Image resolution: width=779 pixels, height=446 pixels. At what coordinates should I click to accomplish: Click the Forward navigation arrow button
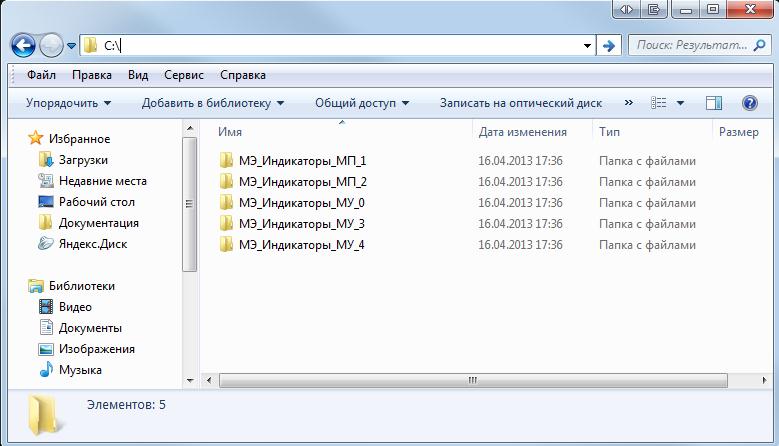(x=51, y=46)
